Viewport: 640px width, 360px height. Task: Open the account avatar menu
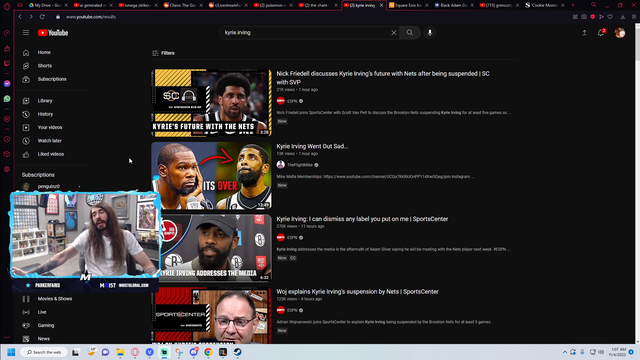point(620,33)
